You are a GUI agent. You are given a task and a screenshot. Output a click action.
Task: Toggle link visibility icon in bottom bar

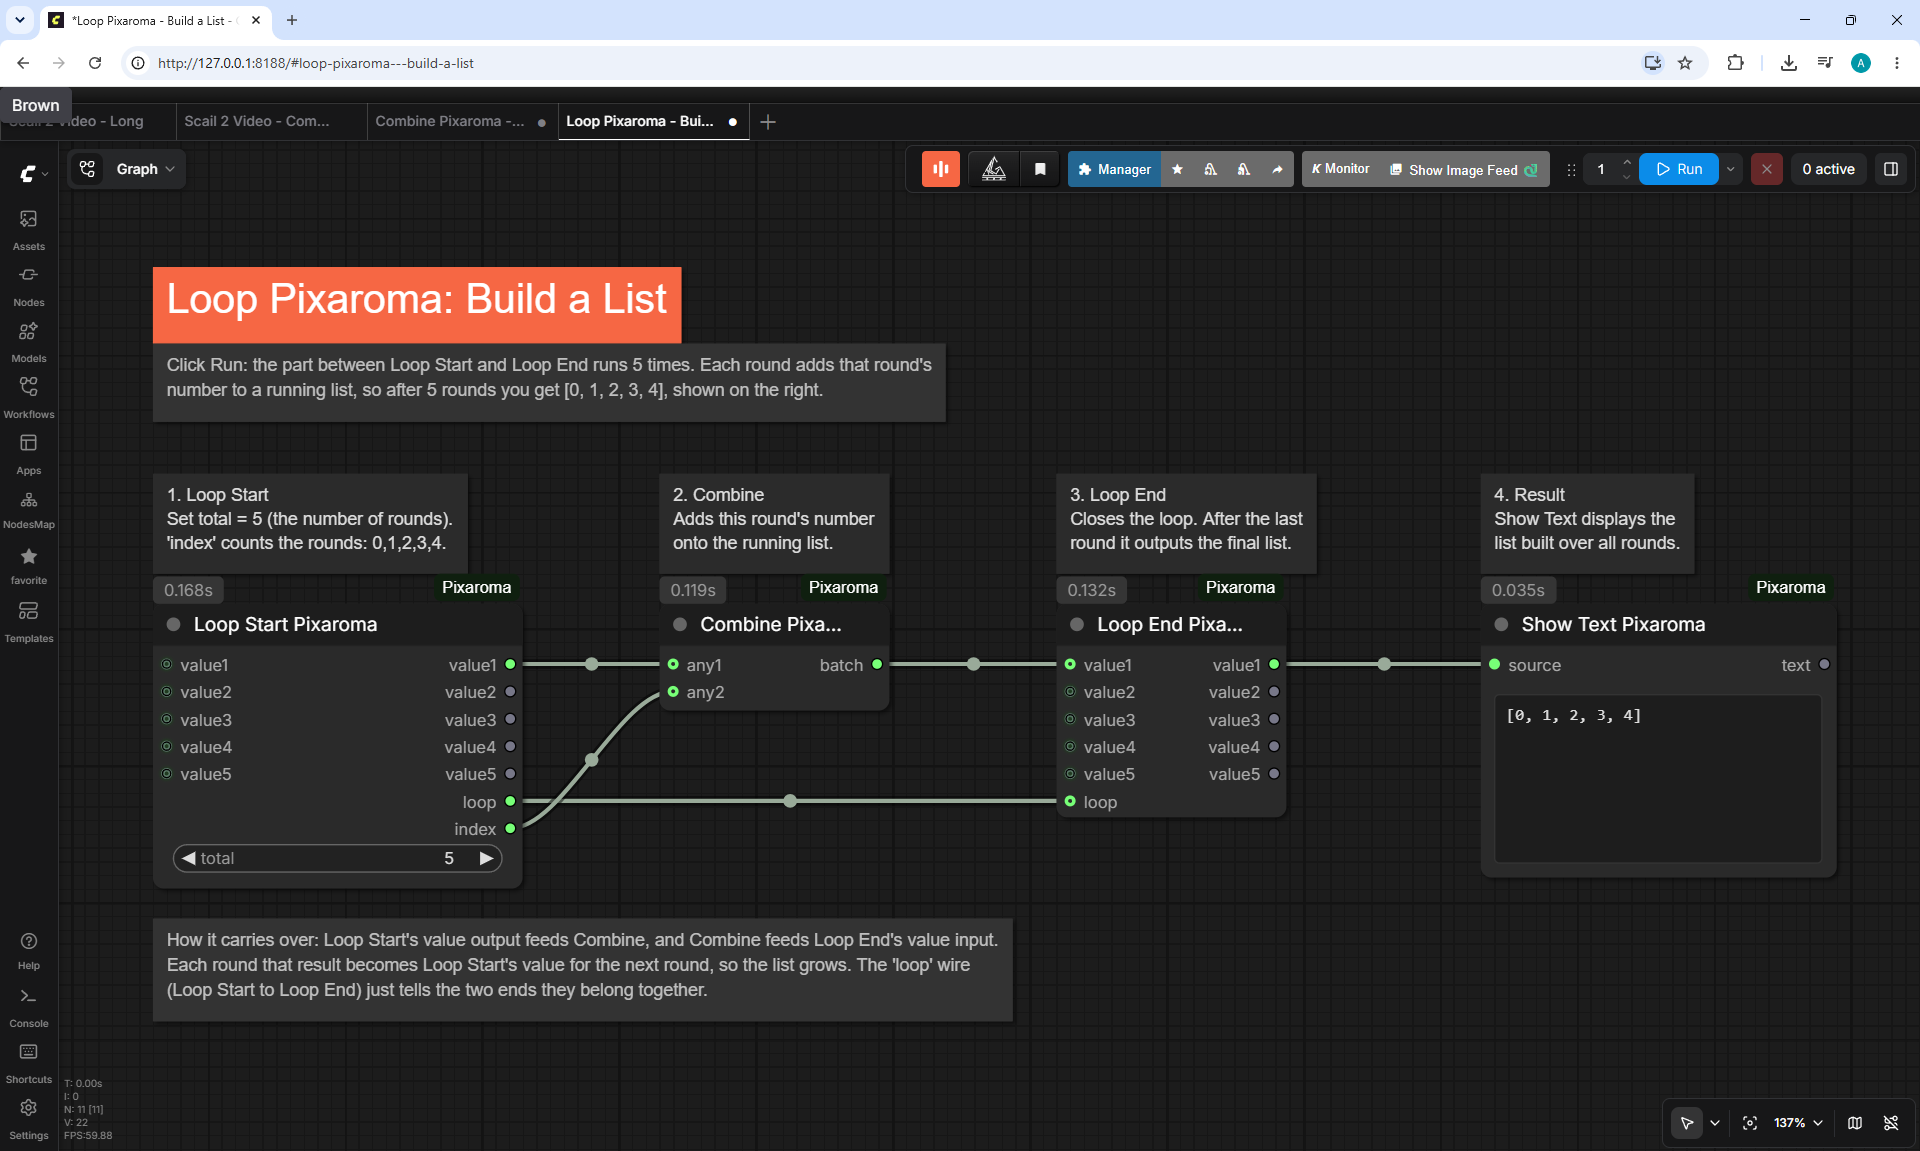1891,1123
